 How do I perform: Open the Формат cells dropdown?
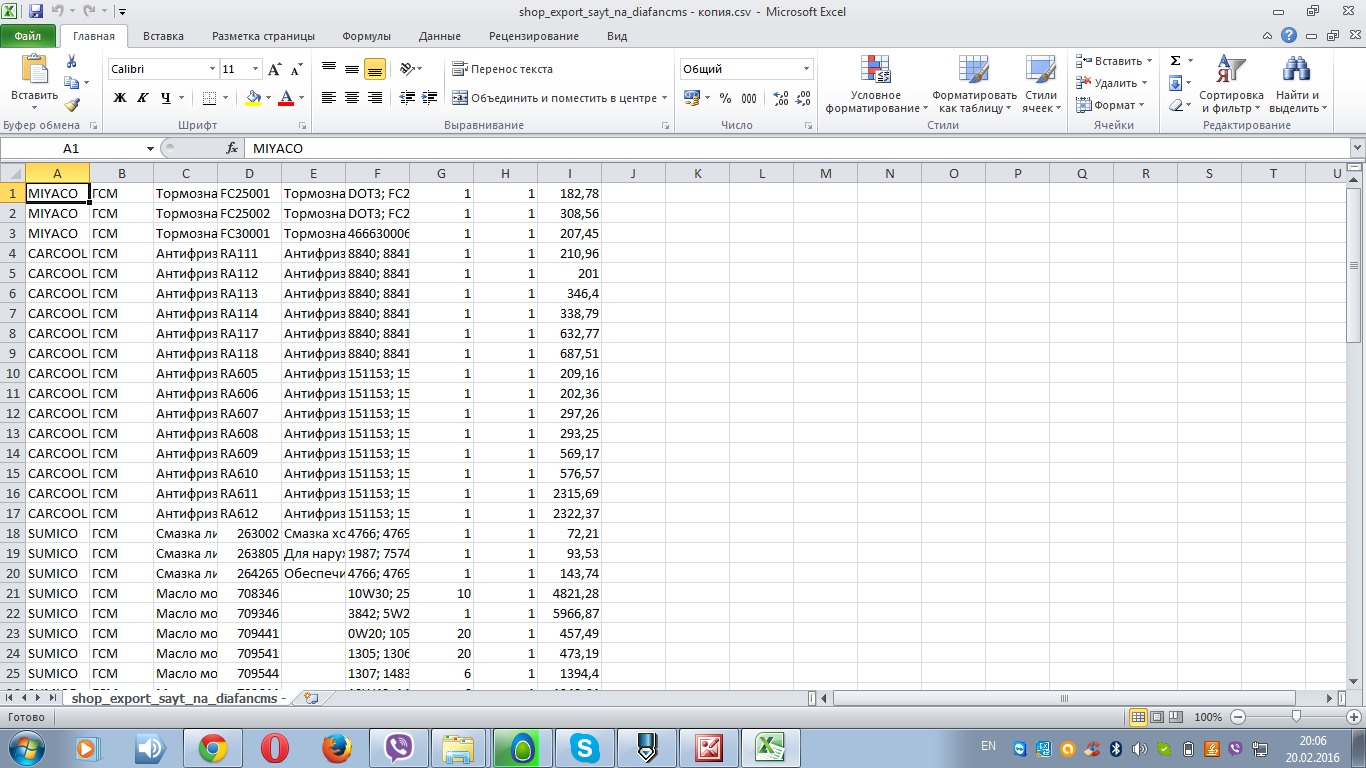1110,105
